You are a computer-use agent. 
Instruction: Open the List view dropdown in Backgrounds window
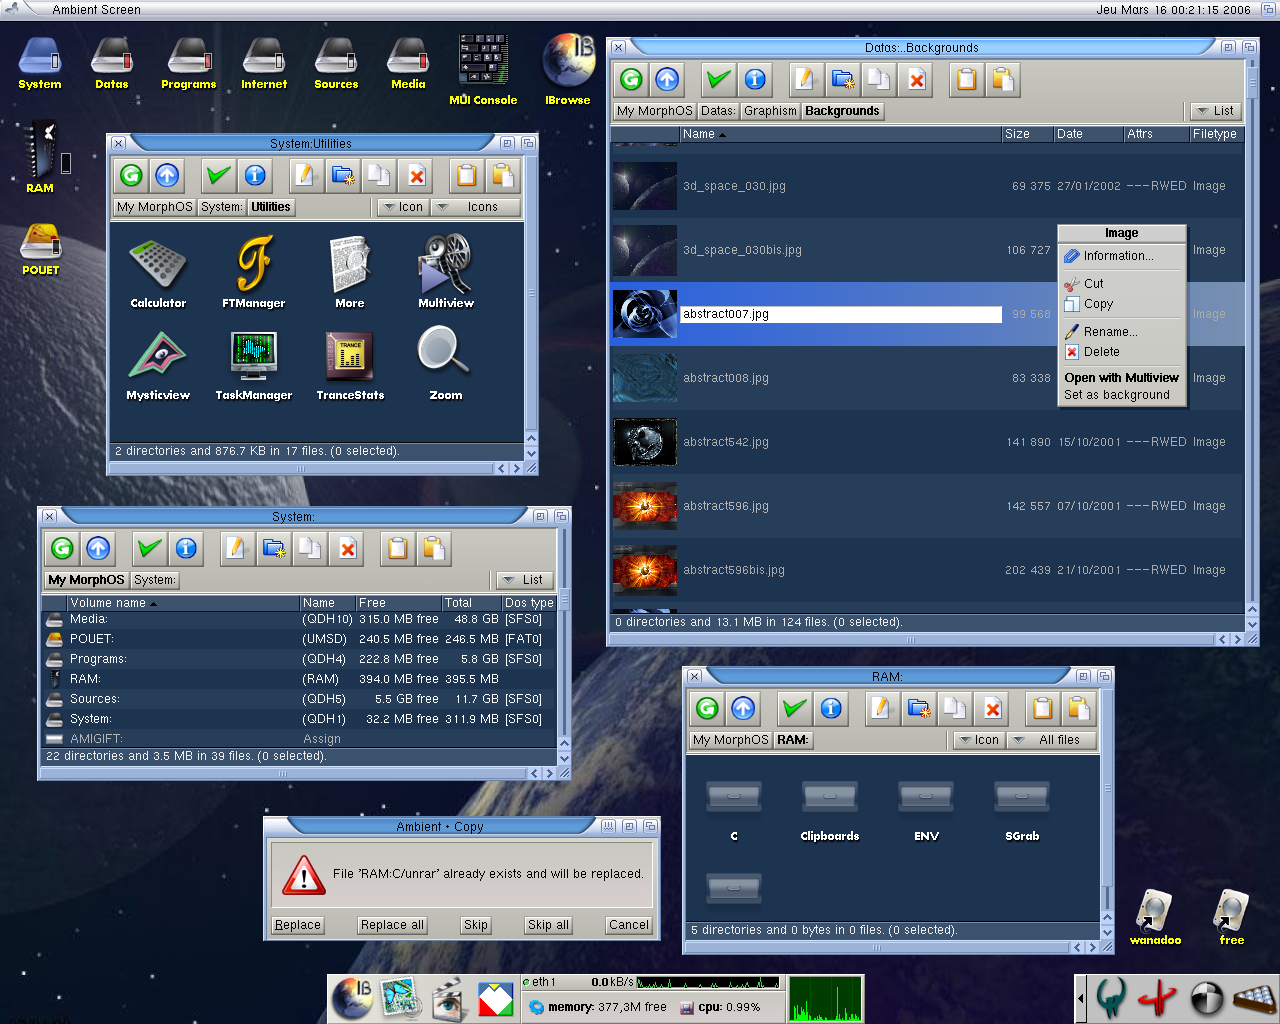(1215, 111)
